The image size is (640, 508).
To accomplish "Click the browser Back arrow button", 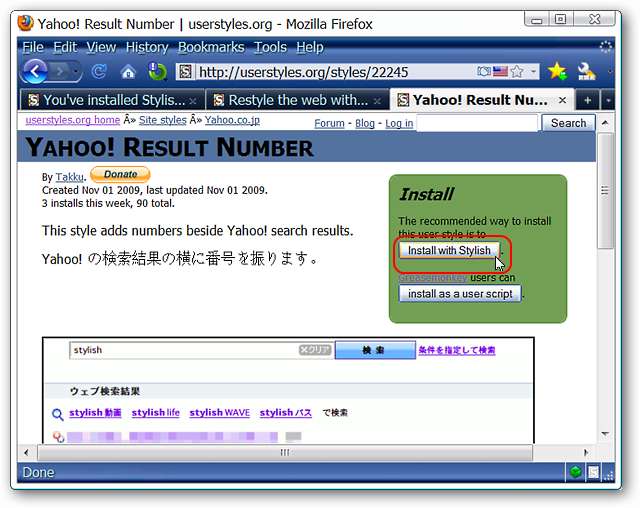I will (34, 72).
